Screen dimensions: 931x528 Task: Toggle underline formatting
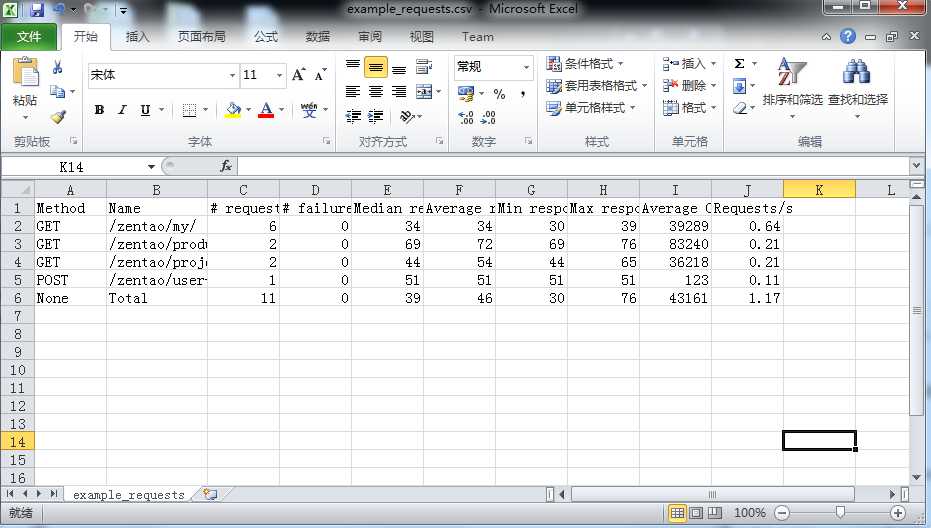pyautogui.click(x=145, y=110)
